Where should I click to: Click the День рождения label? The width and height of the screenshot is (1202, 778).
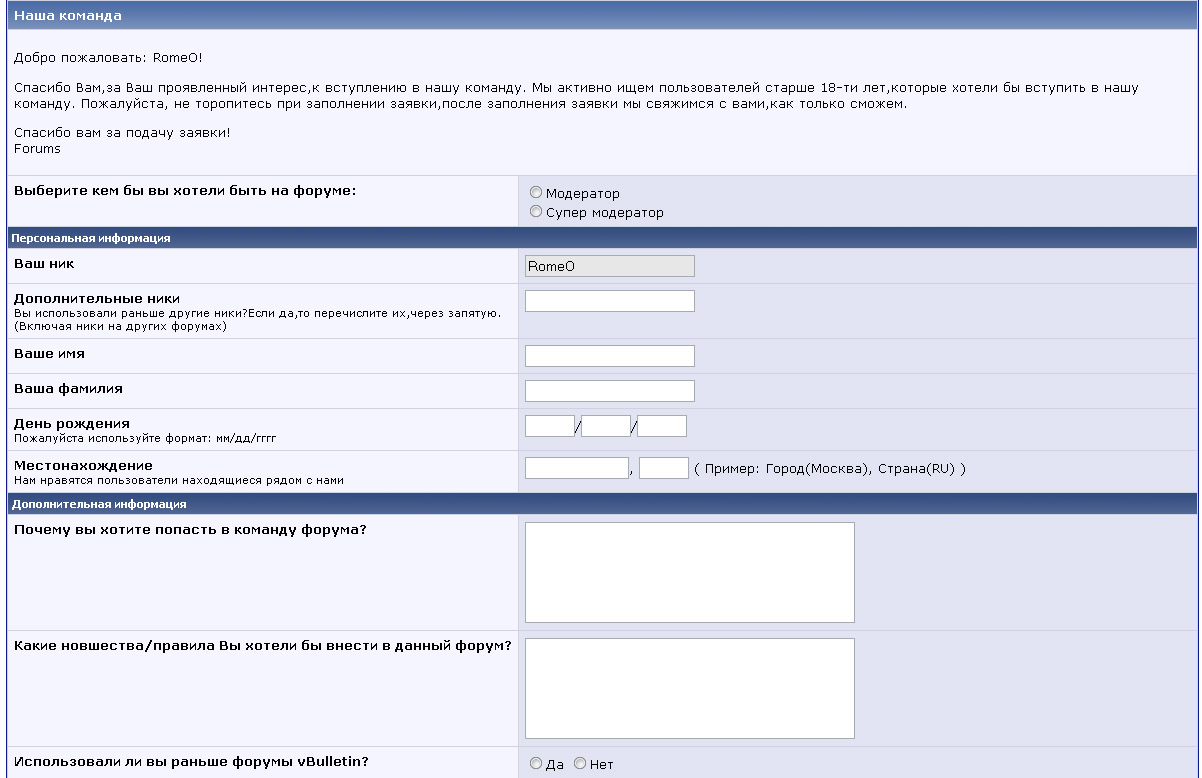point(72,423)
